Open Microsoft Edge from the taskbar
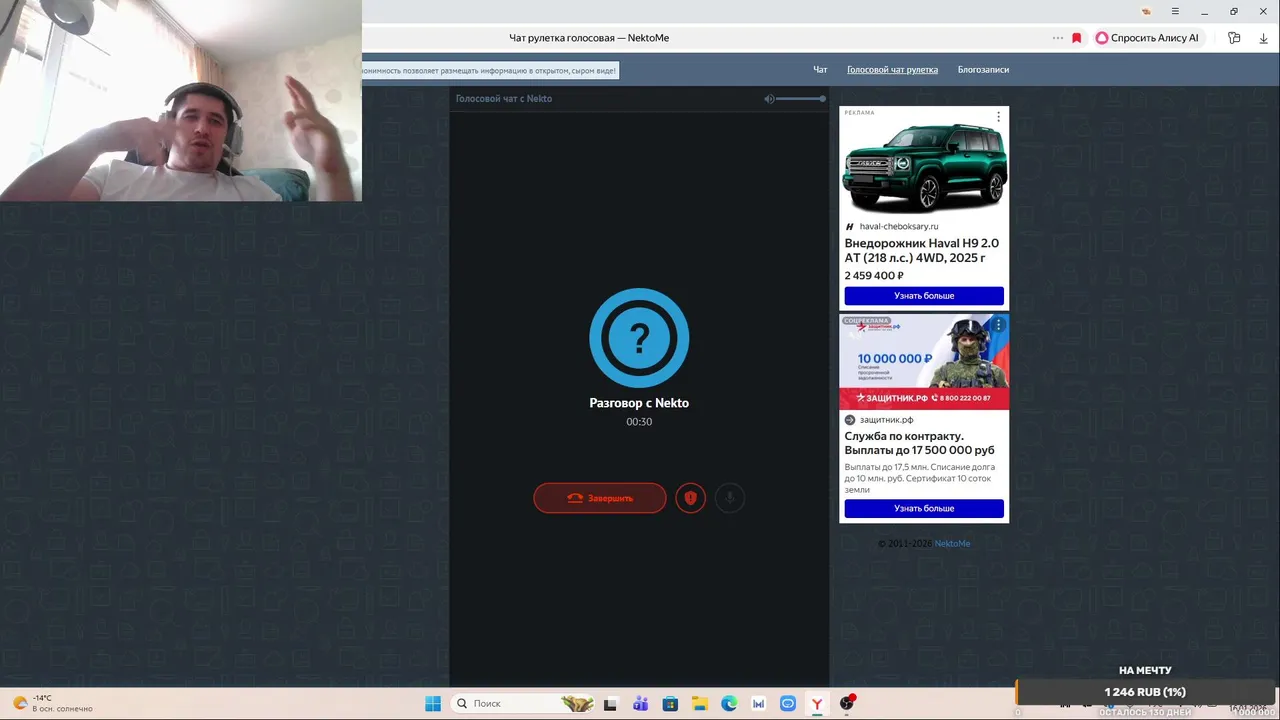This screenshot has height=720, width=1280. tap(729, 704)
